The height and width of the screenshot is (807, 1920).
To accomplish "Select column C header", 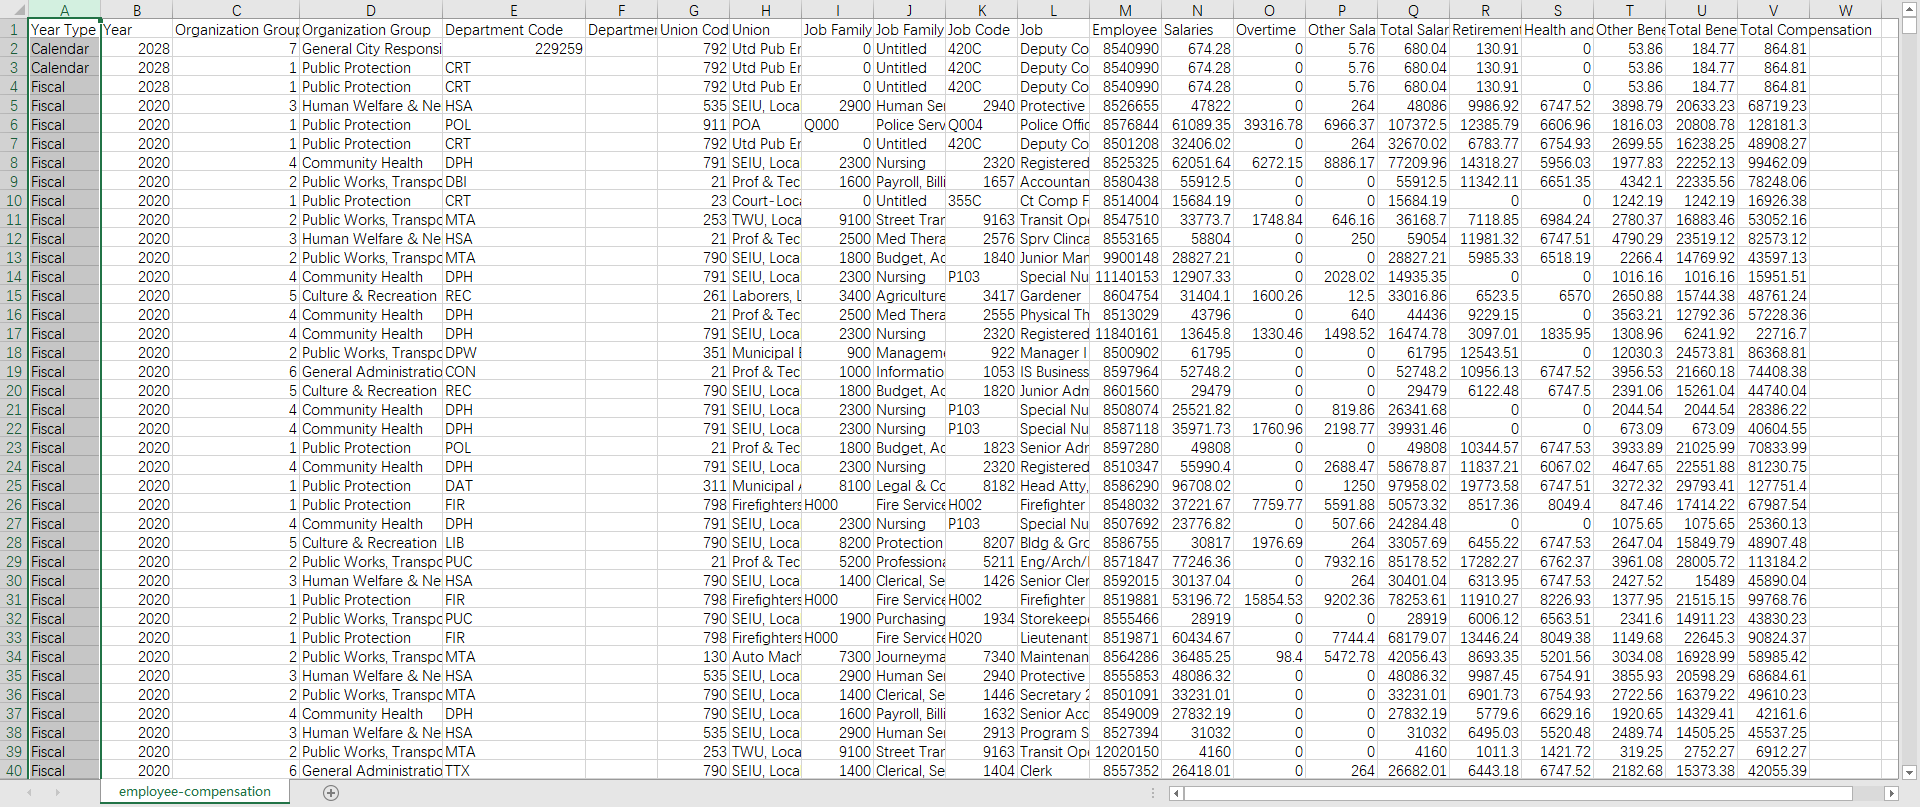I will (x=236, y=10).
